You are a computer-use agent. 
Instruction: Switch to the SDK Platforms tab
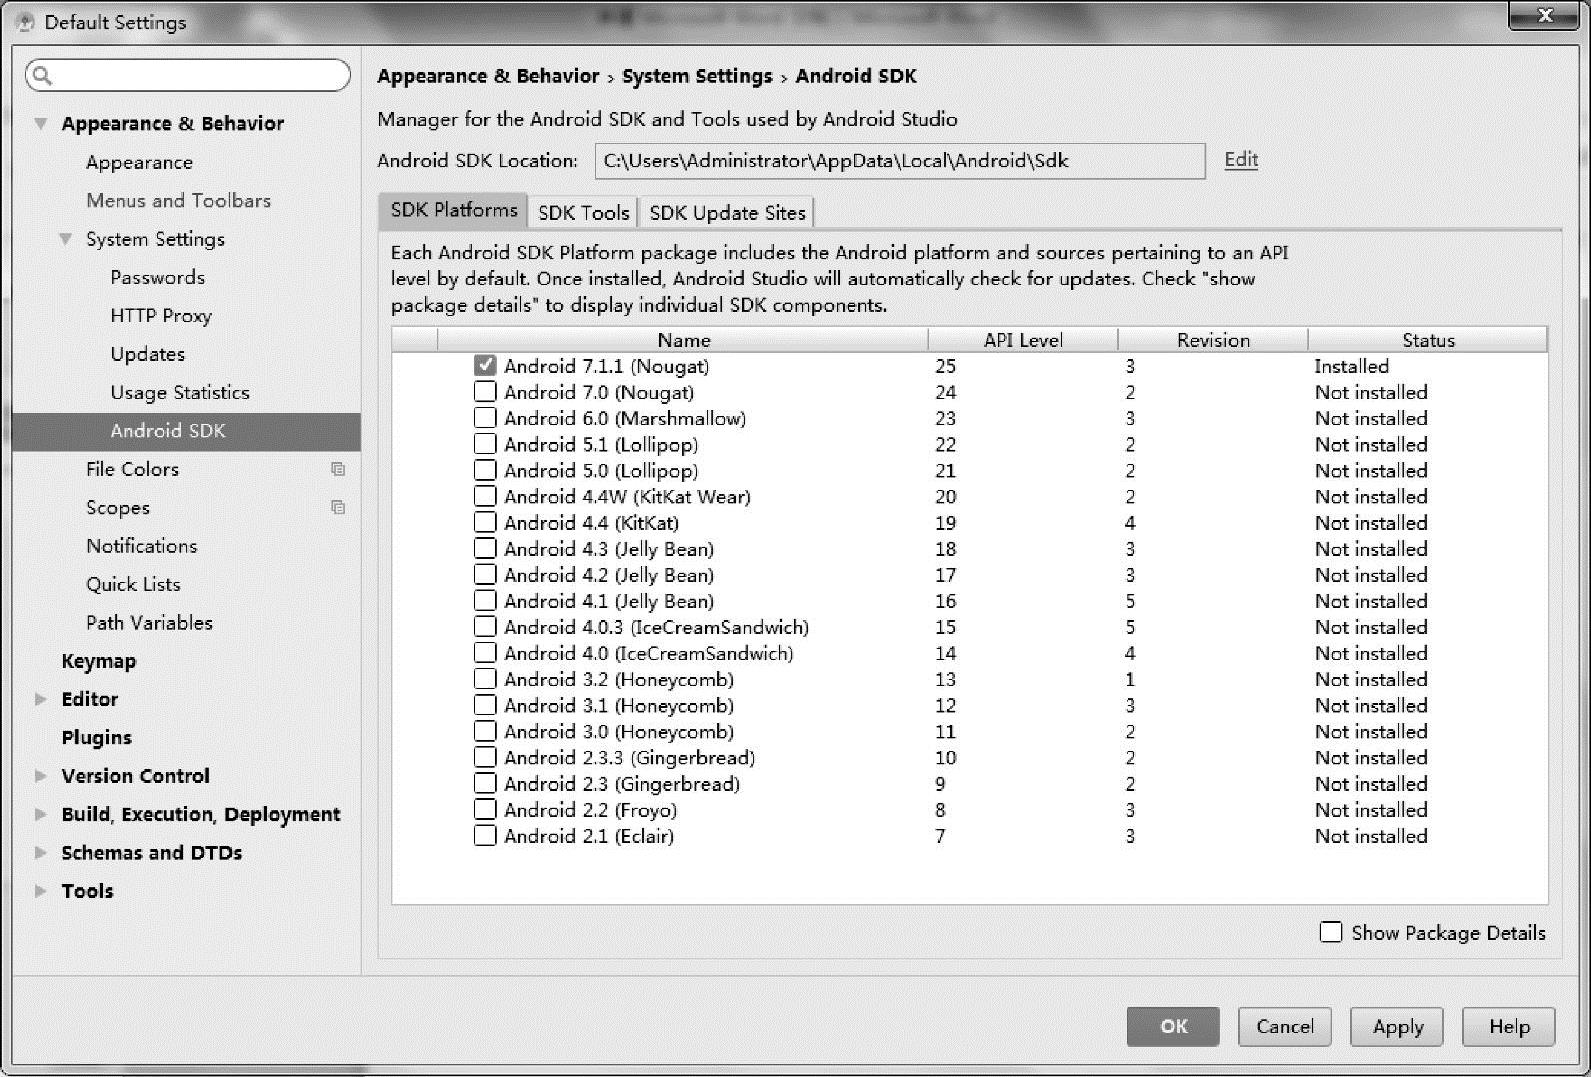[454, 210]
